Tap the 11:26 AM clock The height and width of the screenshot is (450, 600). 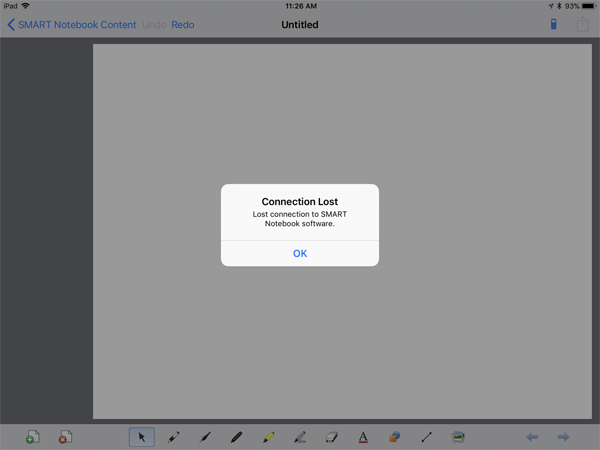pyautogui.click(x=301, y=6)
